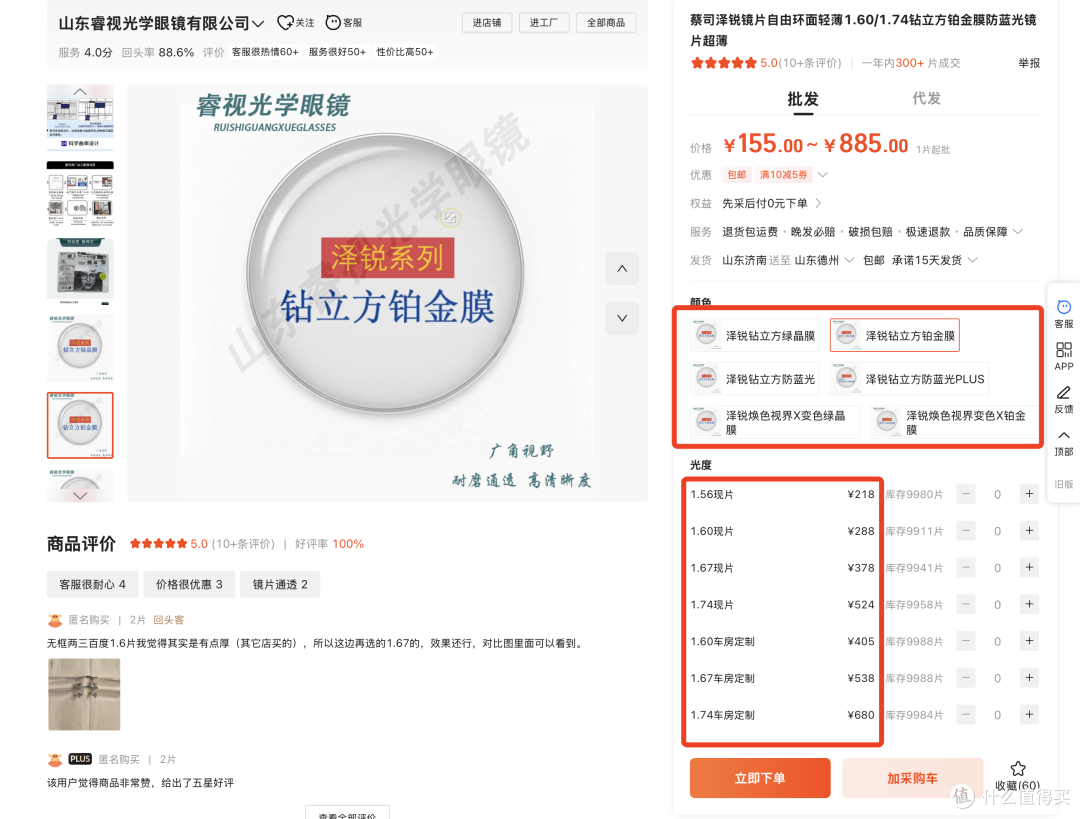Open the review photo of the glasses
Viewport: 1080px width, 819px height.
[x=84, y=694]
